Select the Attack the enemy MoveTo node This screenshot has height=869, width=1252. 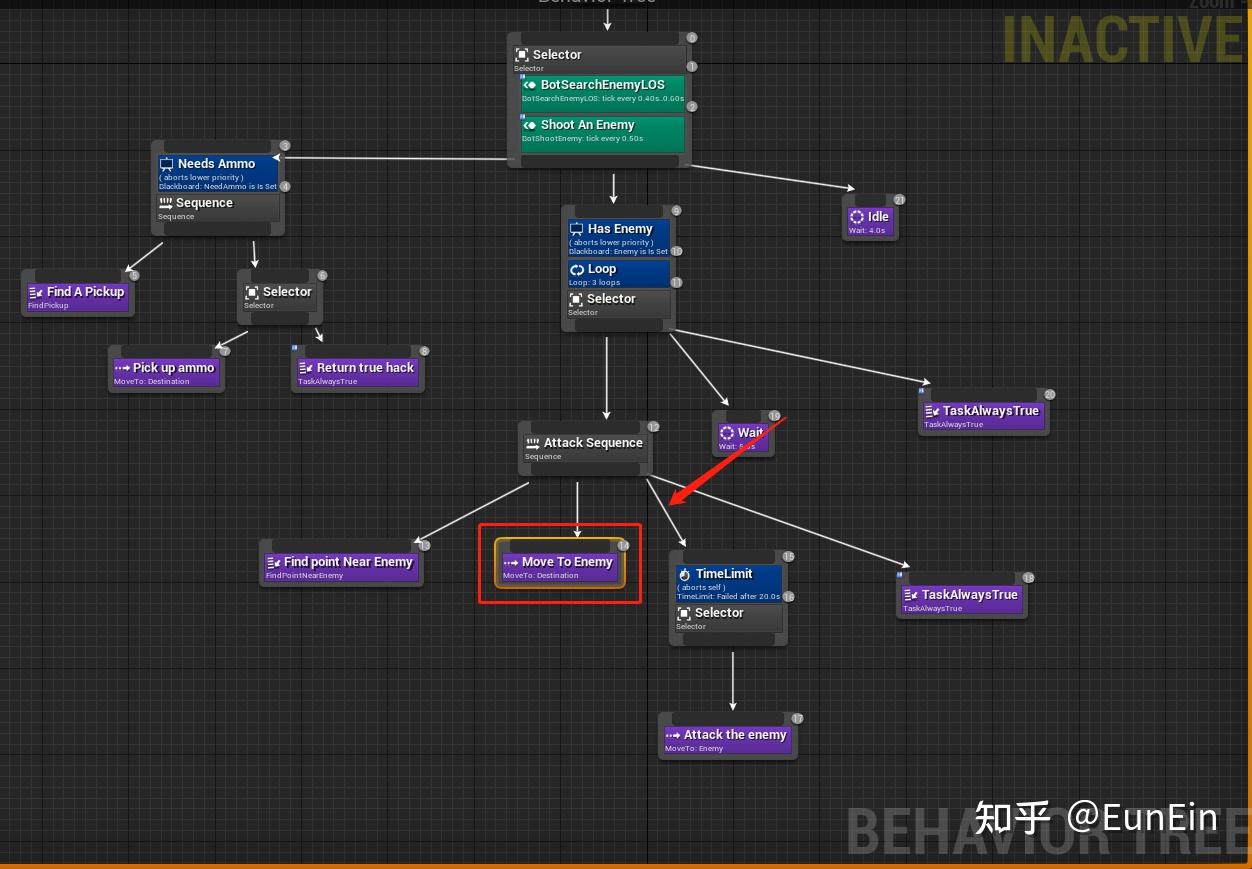[x=727, y=735]
